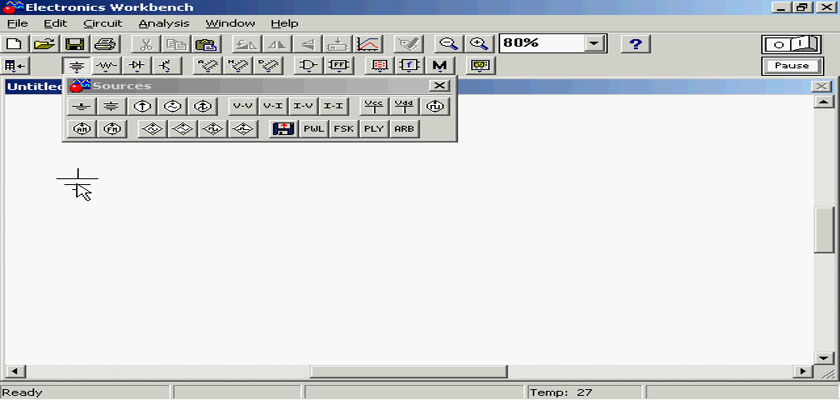
Task: Select the PWL source button
Action: [x=313, y=129]
